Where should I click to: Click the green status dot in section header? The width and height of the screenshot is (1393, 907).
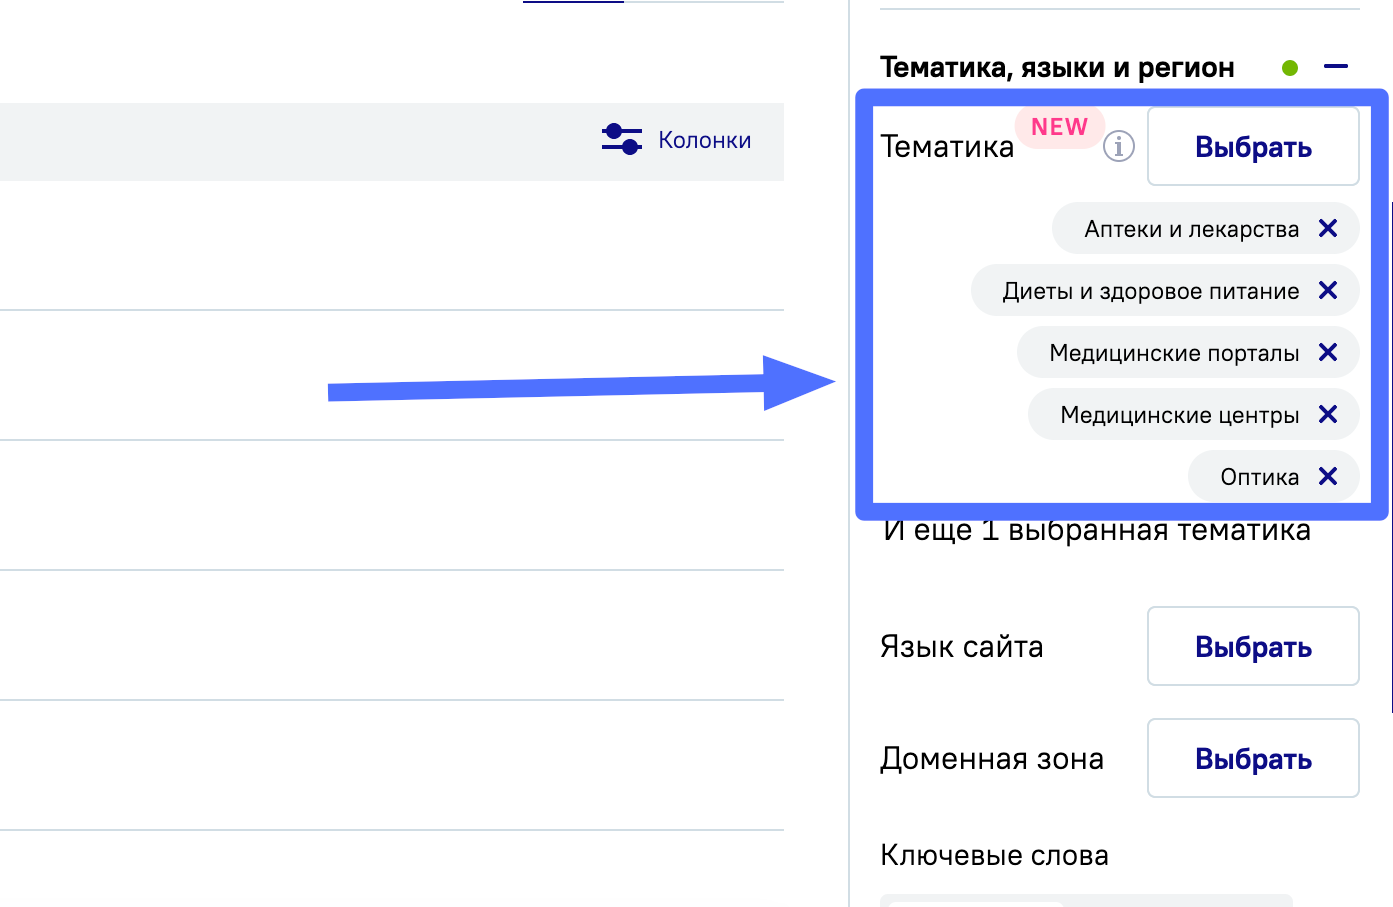[x=1290, y=68]
